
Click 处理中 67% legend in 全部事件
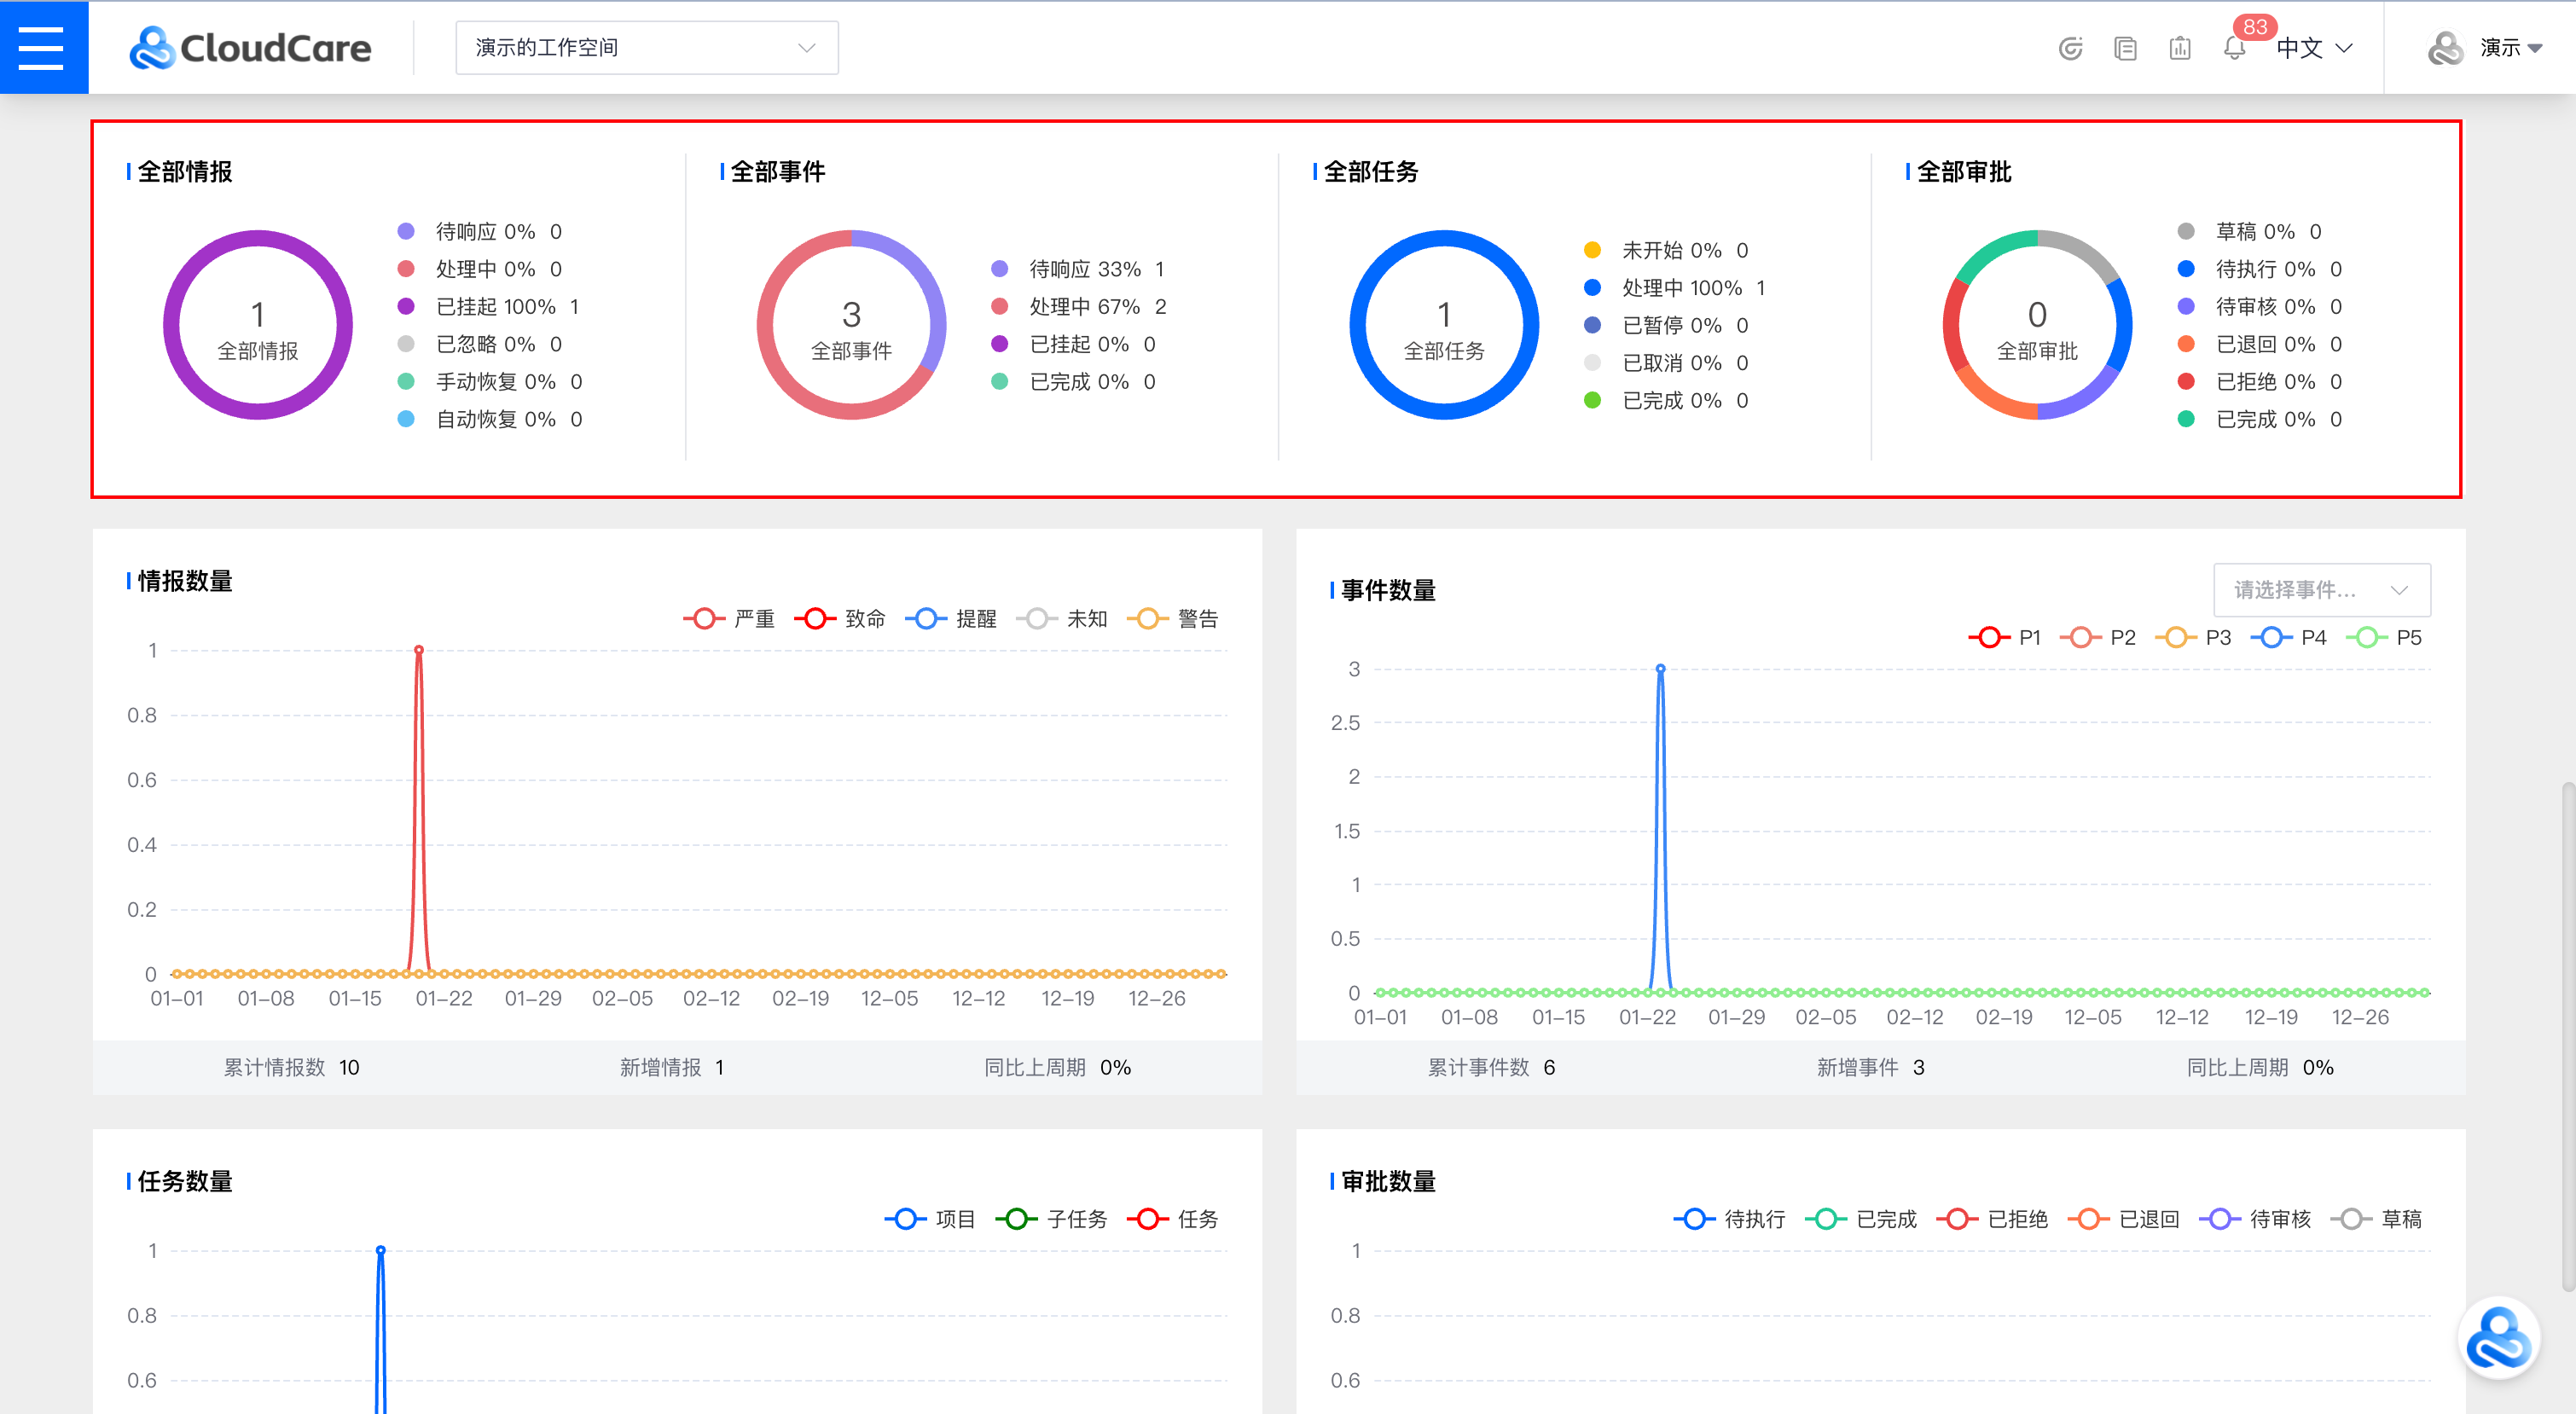[x=1079, y=307]
